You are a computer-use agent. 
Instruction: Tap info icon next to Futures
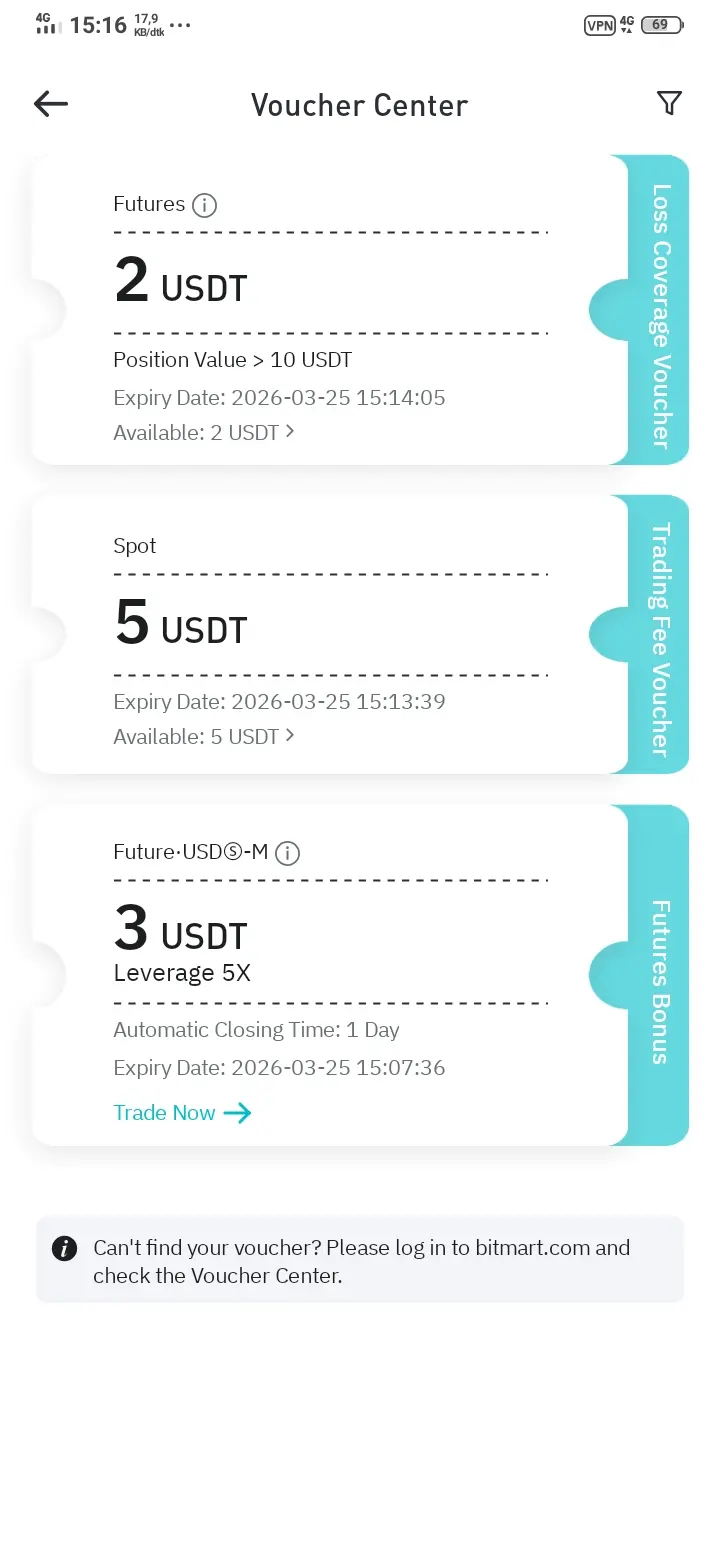coord(204,206)
